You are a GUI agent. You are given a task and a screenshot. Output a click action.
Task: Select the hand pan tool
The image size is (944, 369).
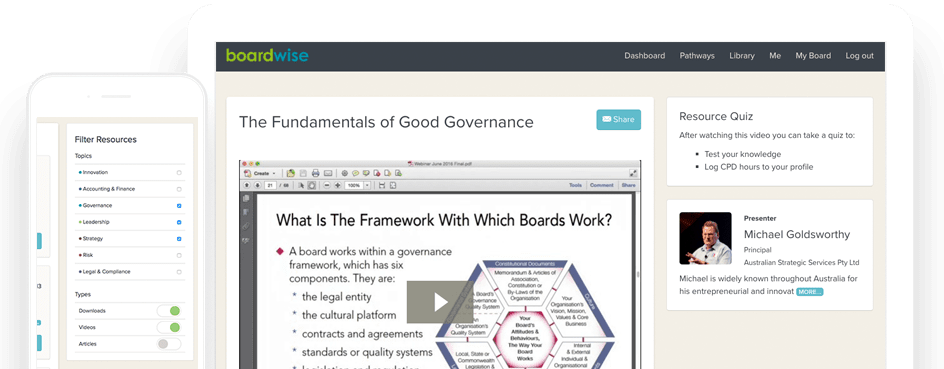[311, 185]
